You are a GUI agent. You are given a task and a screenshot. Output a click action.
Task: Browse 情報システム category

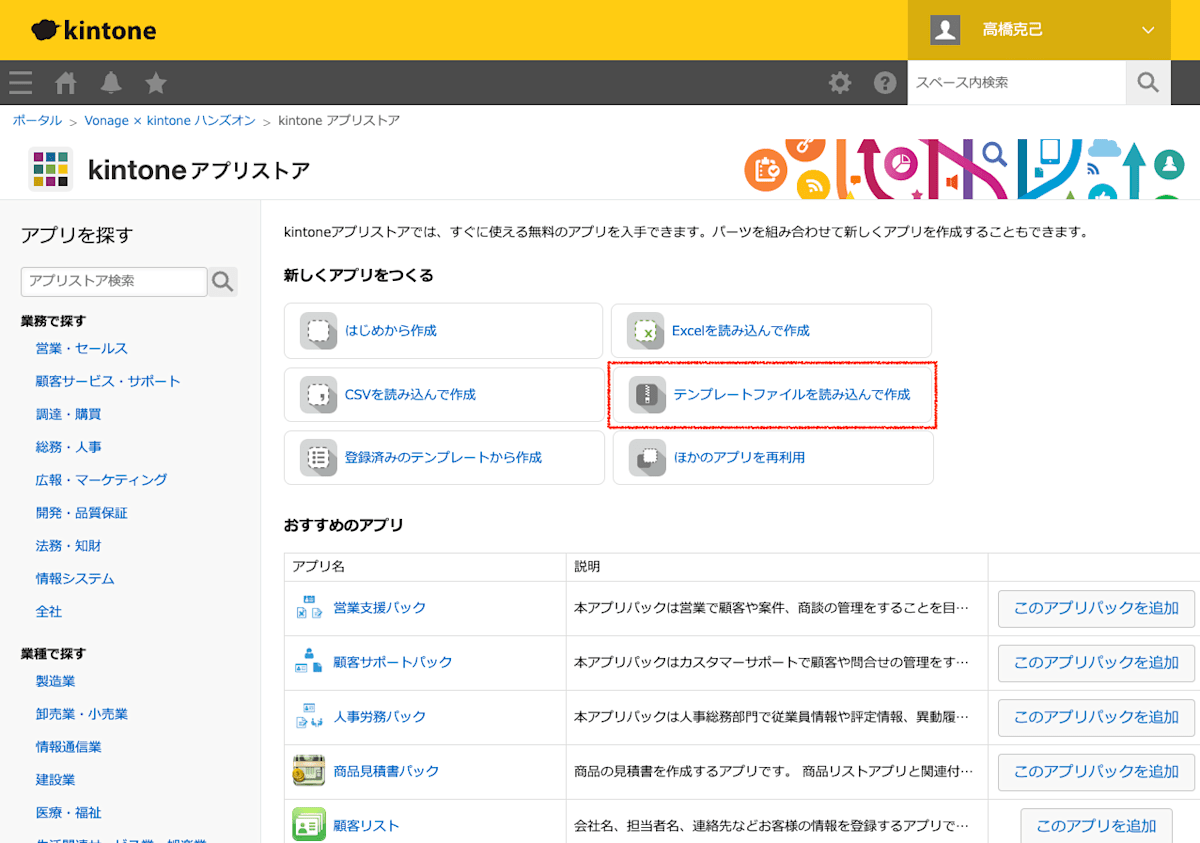pos(75,579)
